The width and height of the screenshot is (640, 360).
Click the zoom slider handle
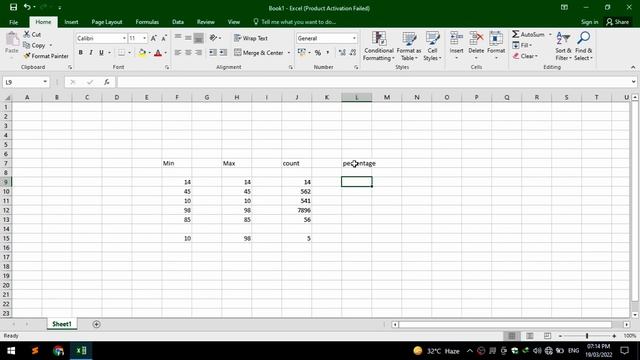click(x=587, y=336)
